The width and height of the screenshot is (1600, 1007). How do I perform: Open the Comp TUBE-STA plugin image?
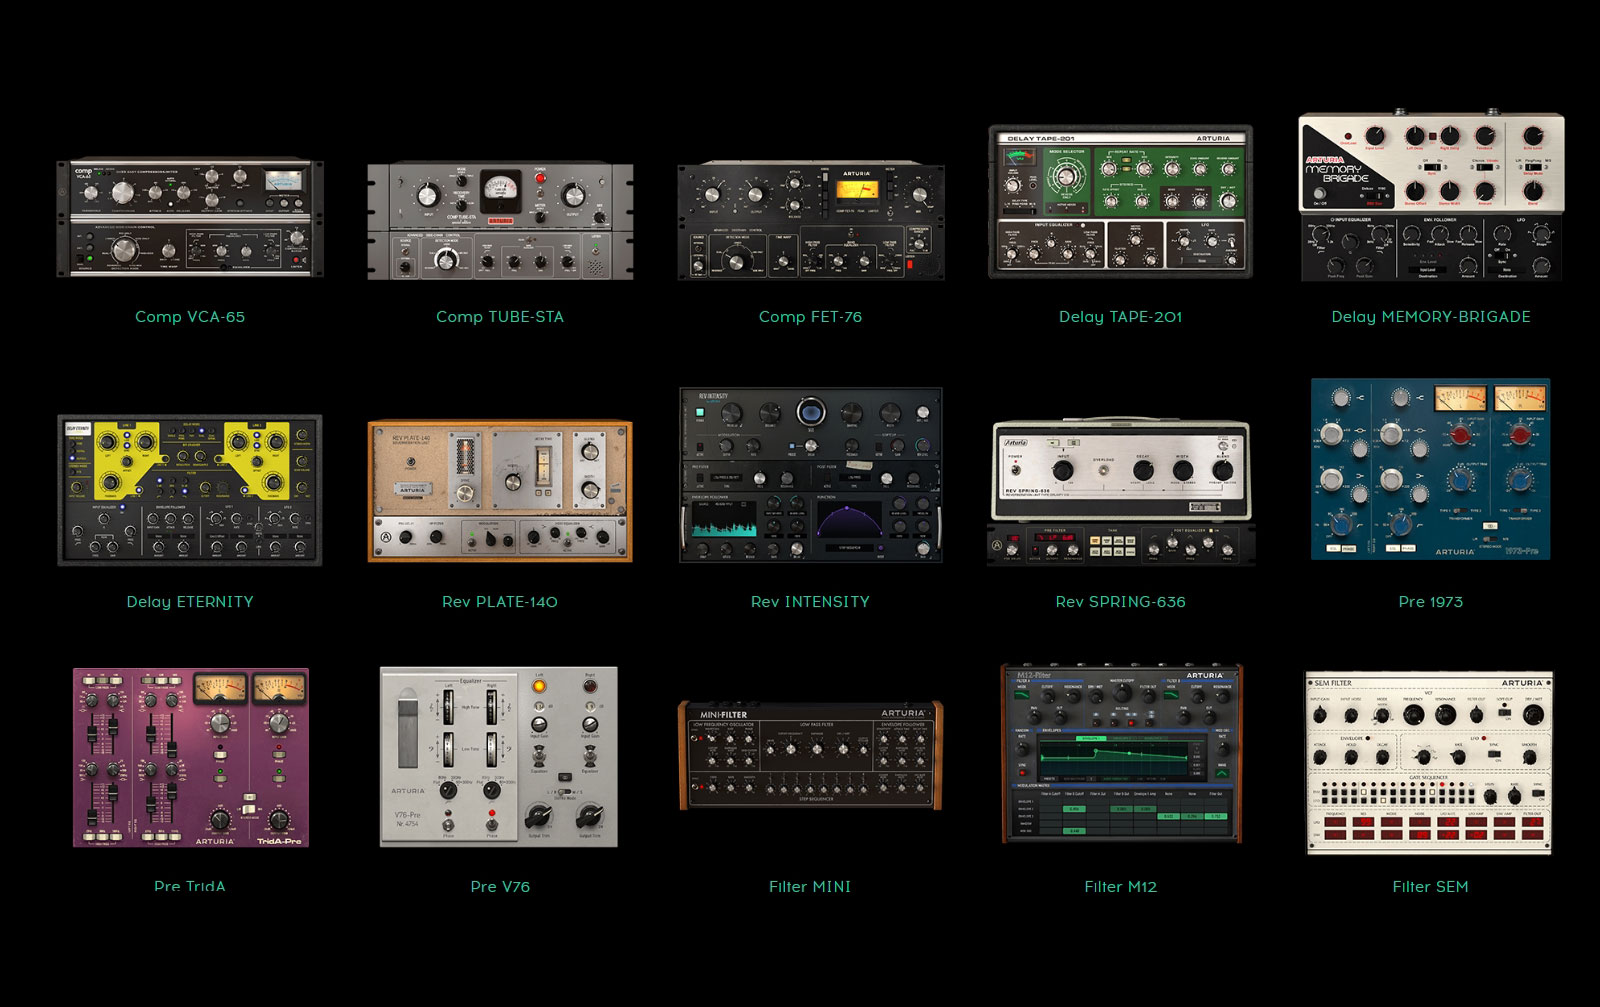point(500,221)
